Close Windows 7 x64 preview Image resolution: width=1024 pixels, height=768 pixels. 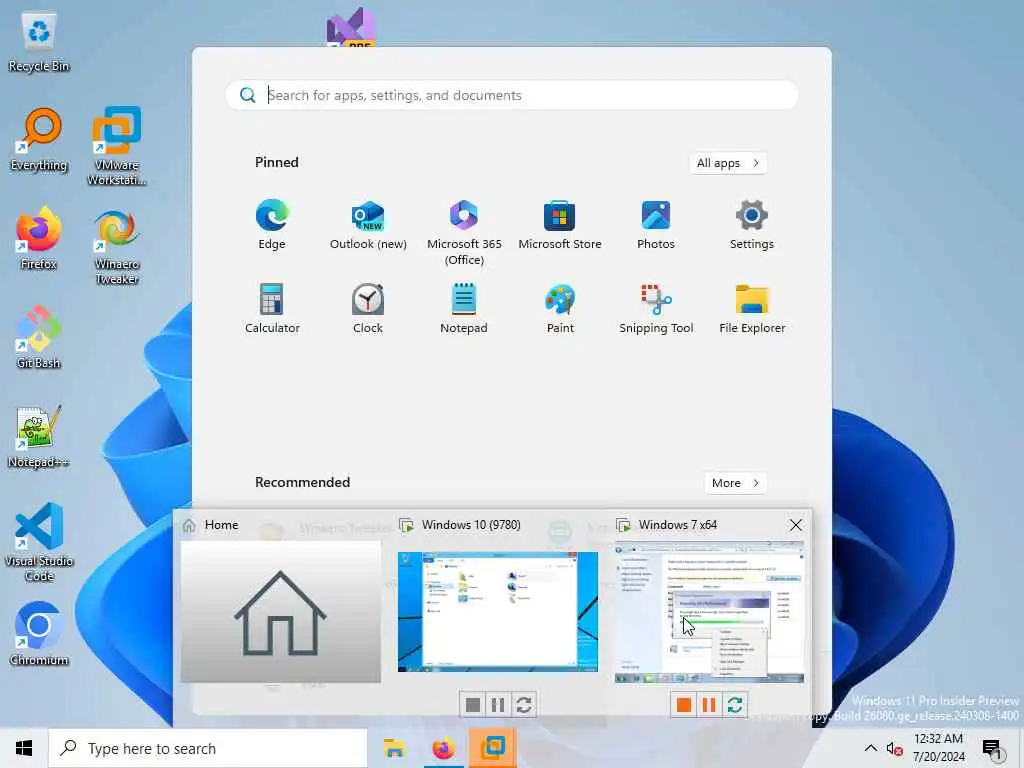[795, 525]
